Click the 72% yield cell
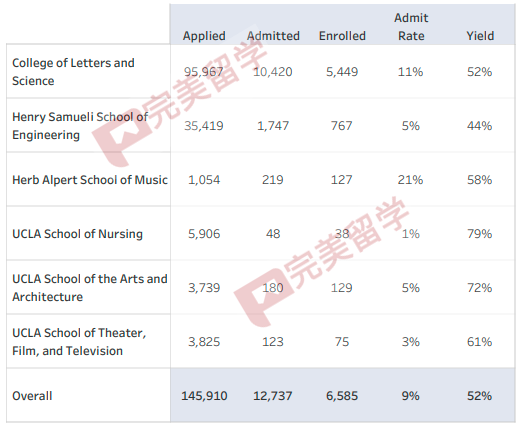The image size is (518, 428). pos(479,288)
